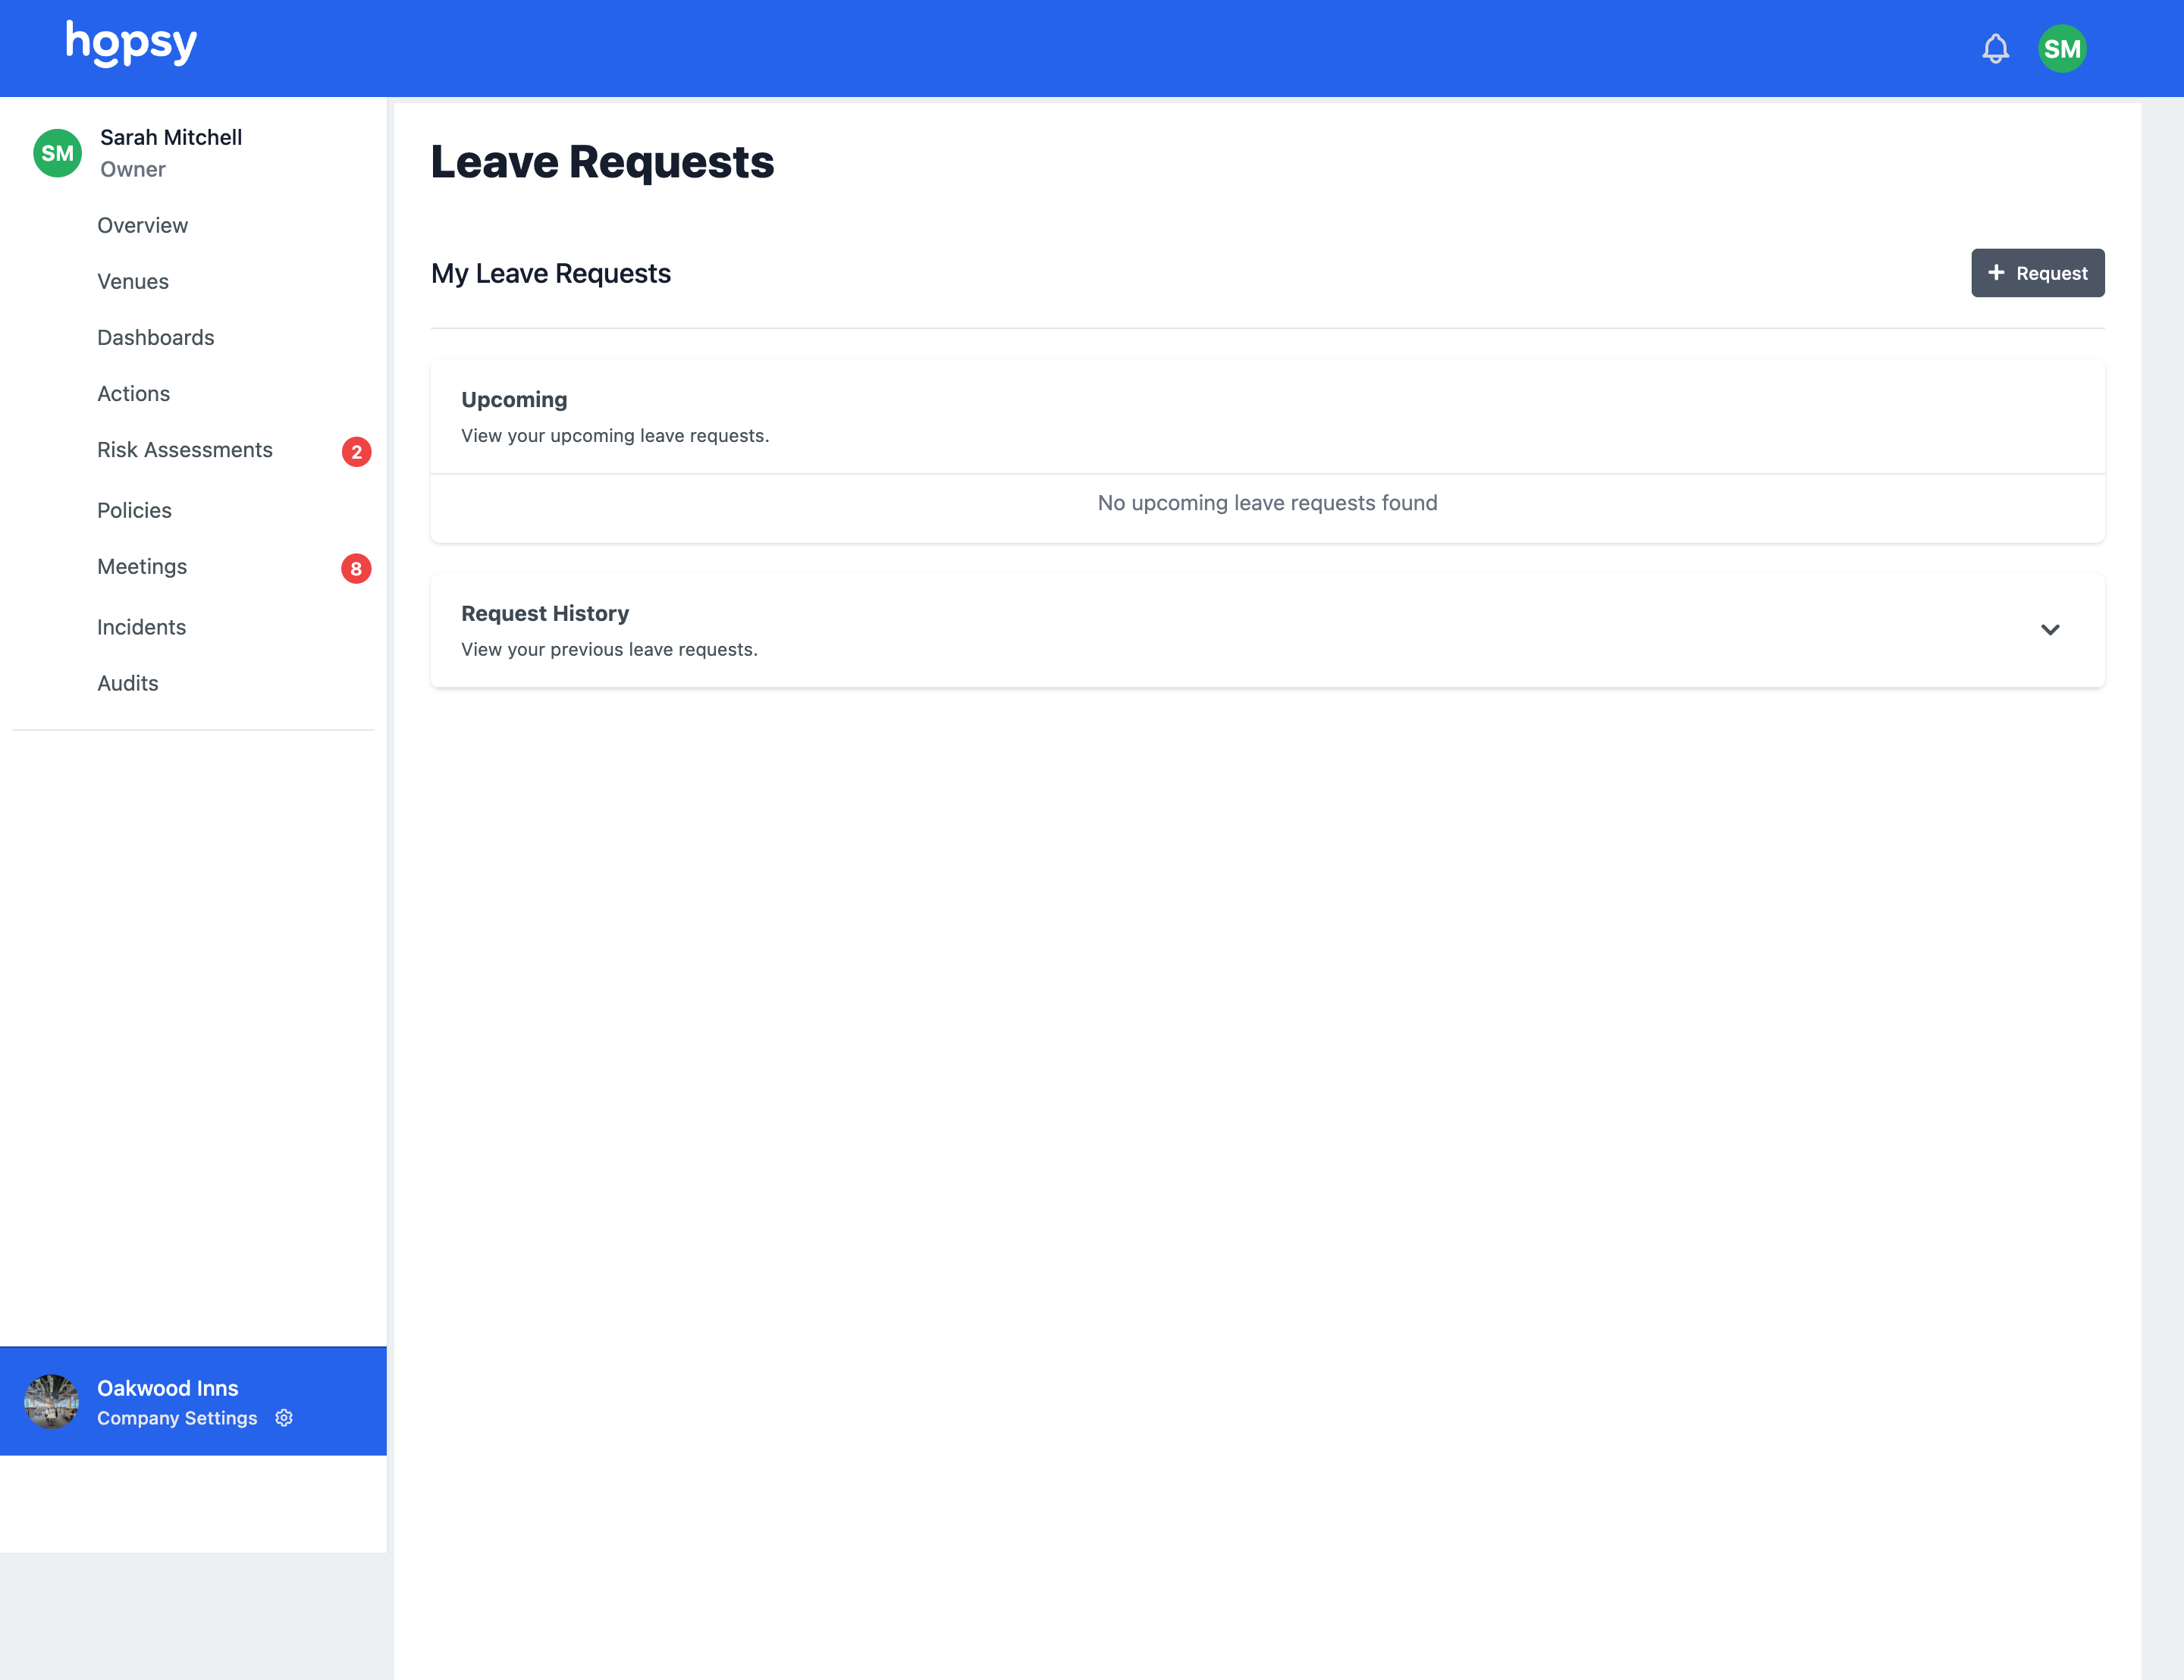Click the Request History heading
Screen dimensions: 2184x1680
(545, 613)
